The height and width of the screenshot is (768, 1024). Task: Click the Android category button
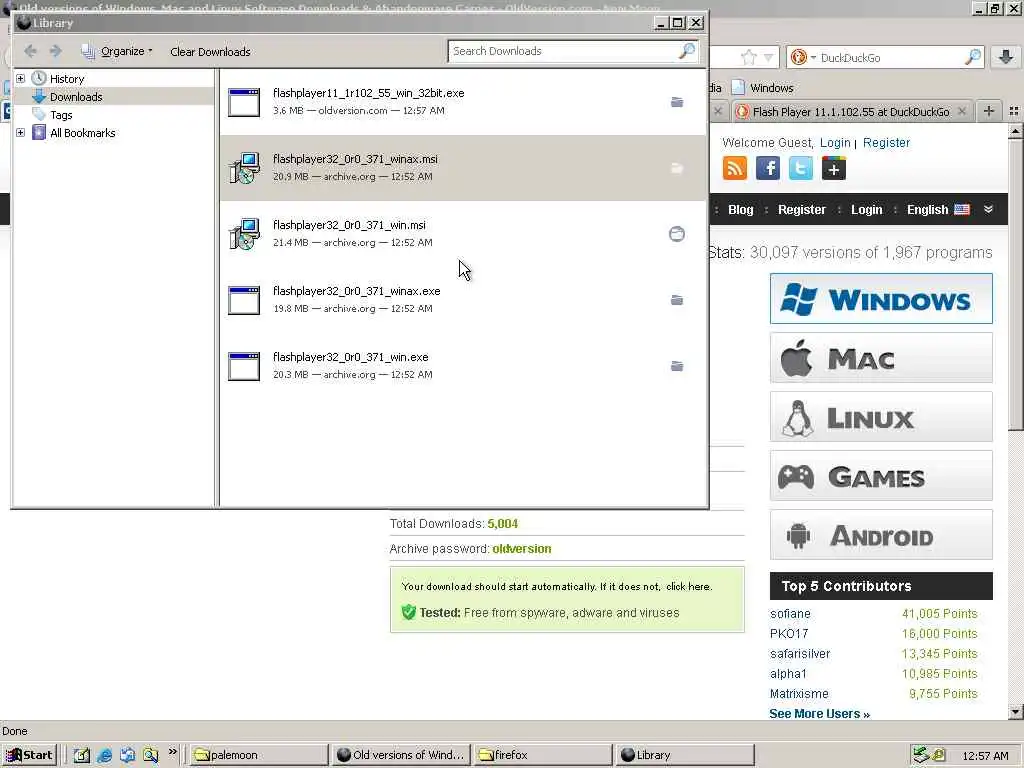[881, 535]
